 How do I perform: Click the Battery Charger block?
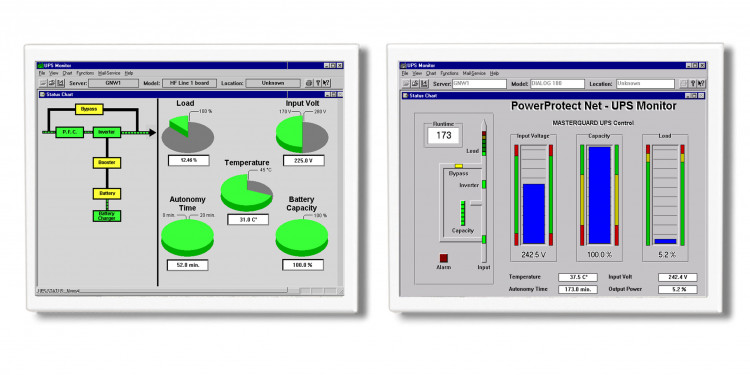(x=107, y=216)
